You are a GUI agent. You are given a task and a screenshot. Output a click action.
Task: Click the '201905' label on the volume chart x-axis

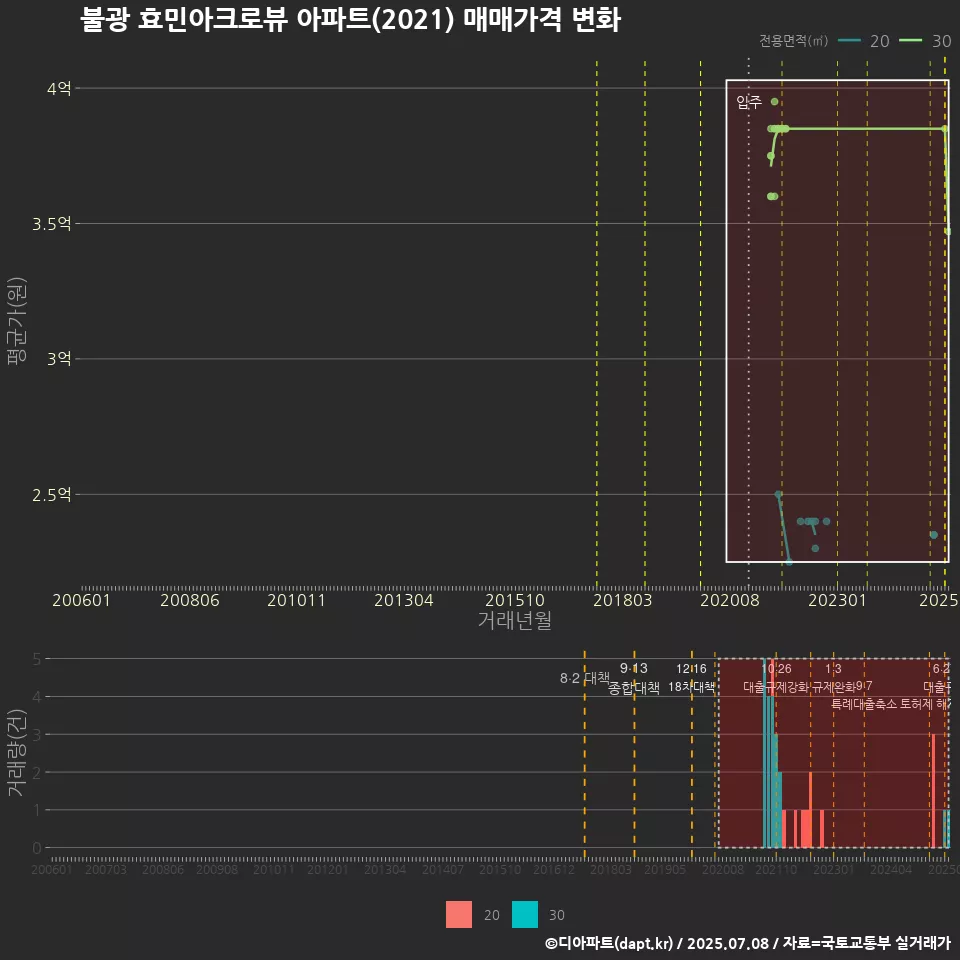665,869
